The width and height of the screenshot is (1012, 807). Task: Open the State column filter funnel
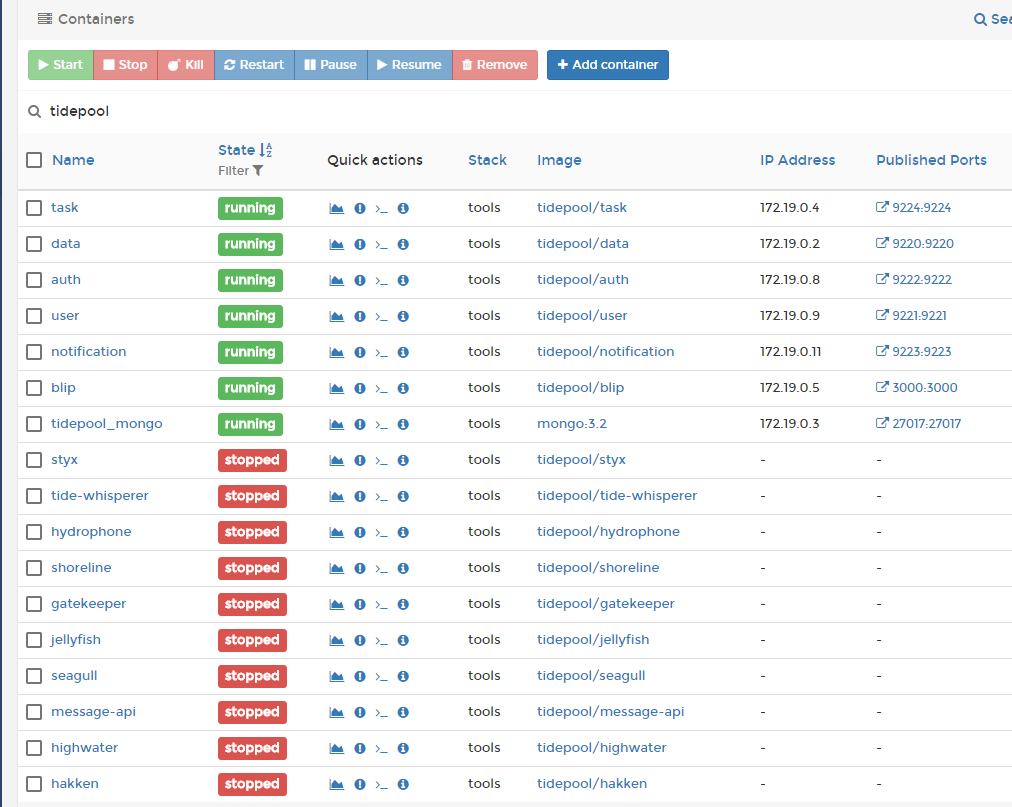258,171
